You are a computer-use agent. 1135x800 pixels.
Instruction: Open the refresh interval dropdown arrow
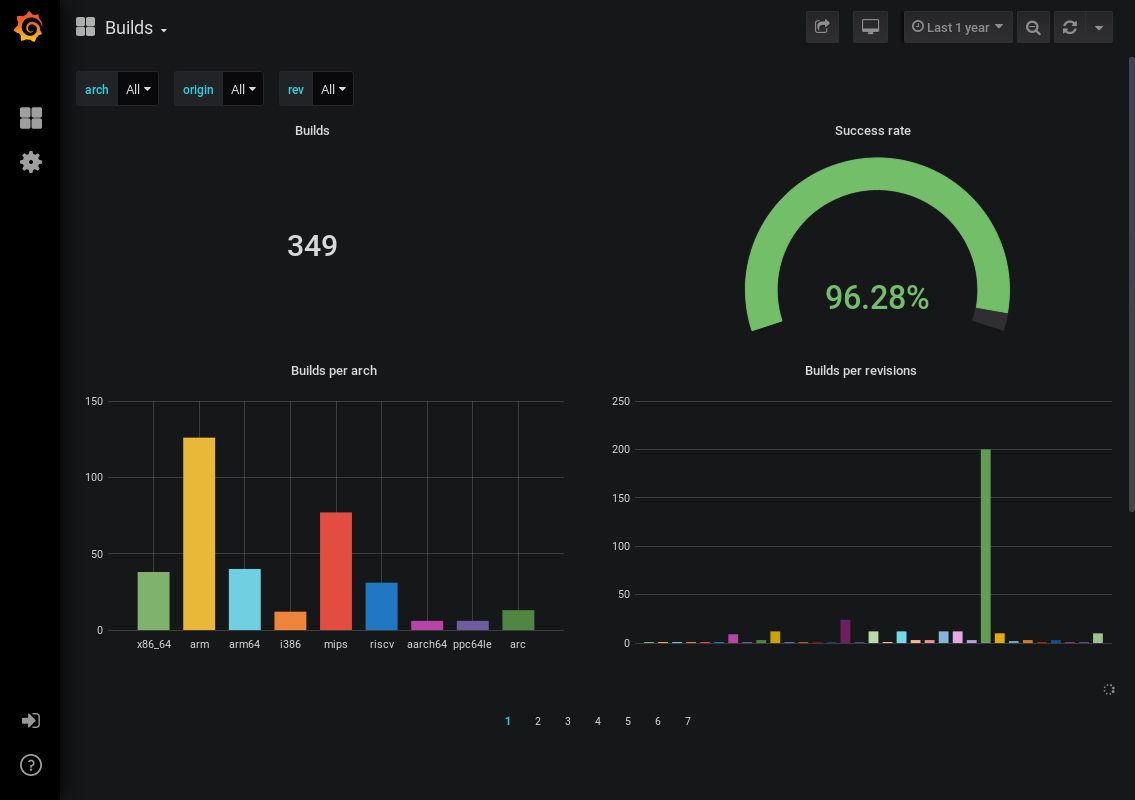coord(1099,28)
